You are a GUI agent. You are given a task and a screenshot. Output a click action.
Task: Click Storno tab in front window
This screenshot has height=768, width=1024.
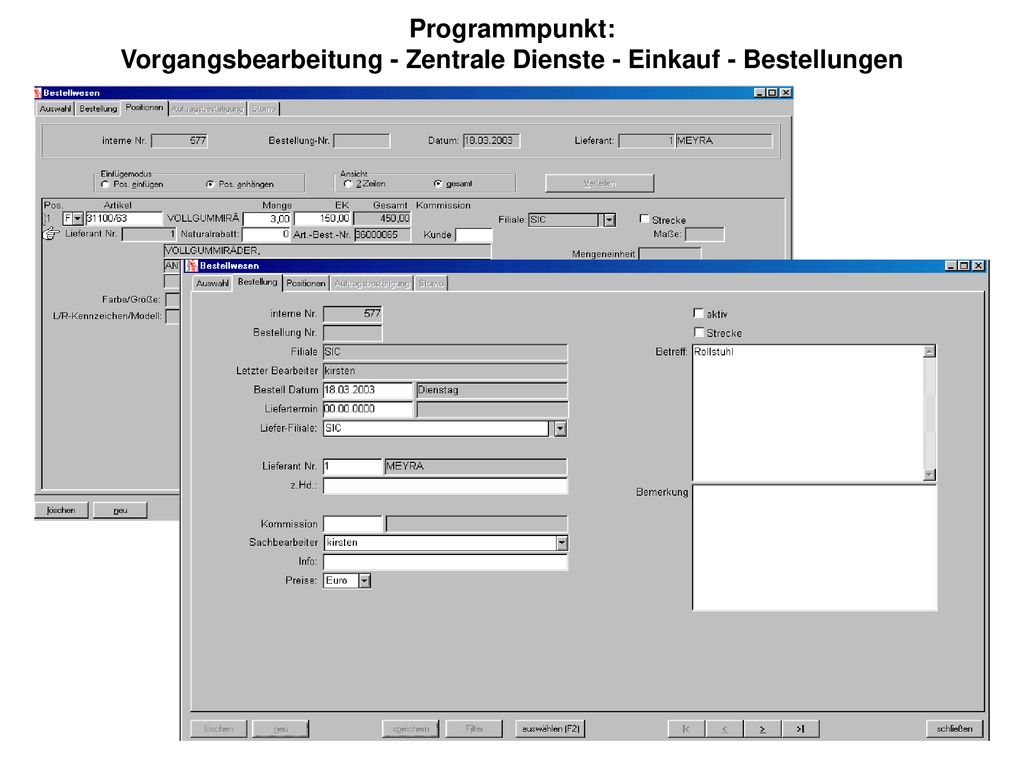point(431,283)
